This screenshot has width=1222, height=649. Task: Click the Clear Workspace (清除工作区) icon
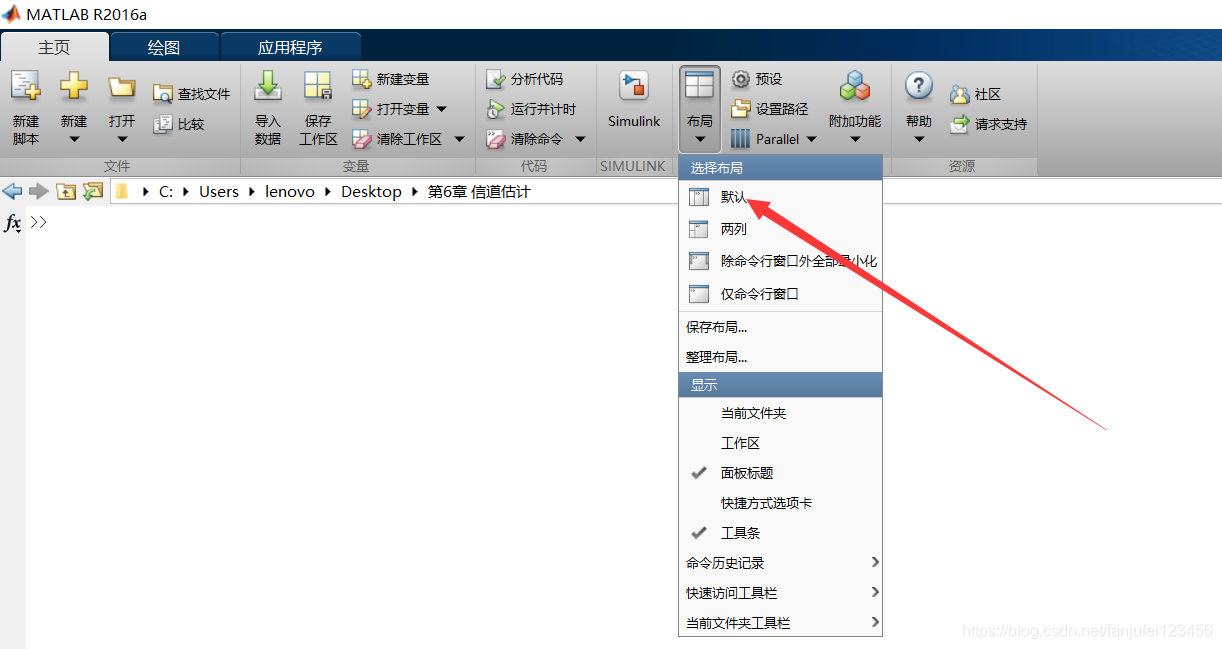pos(362,139)
